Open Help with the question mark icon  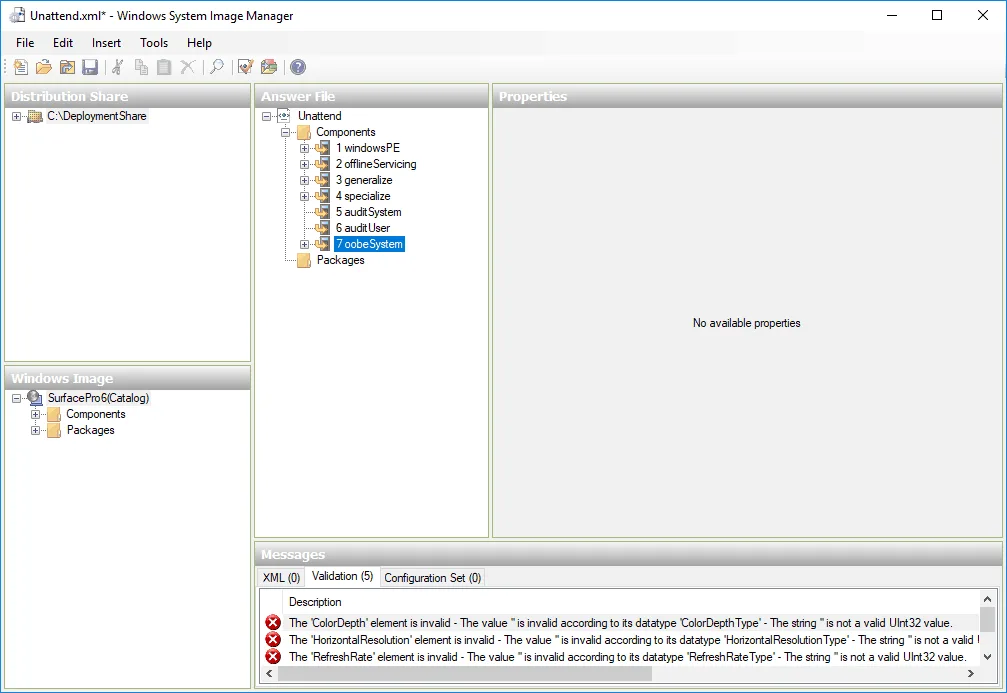298,67
